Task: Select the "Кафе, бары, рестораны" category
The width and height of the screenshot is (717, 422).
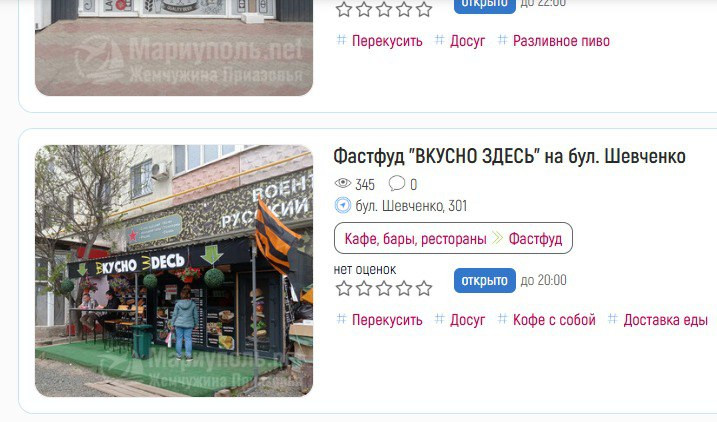Action: [415, 239]
